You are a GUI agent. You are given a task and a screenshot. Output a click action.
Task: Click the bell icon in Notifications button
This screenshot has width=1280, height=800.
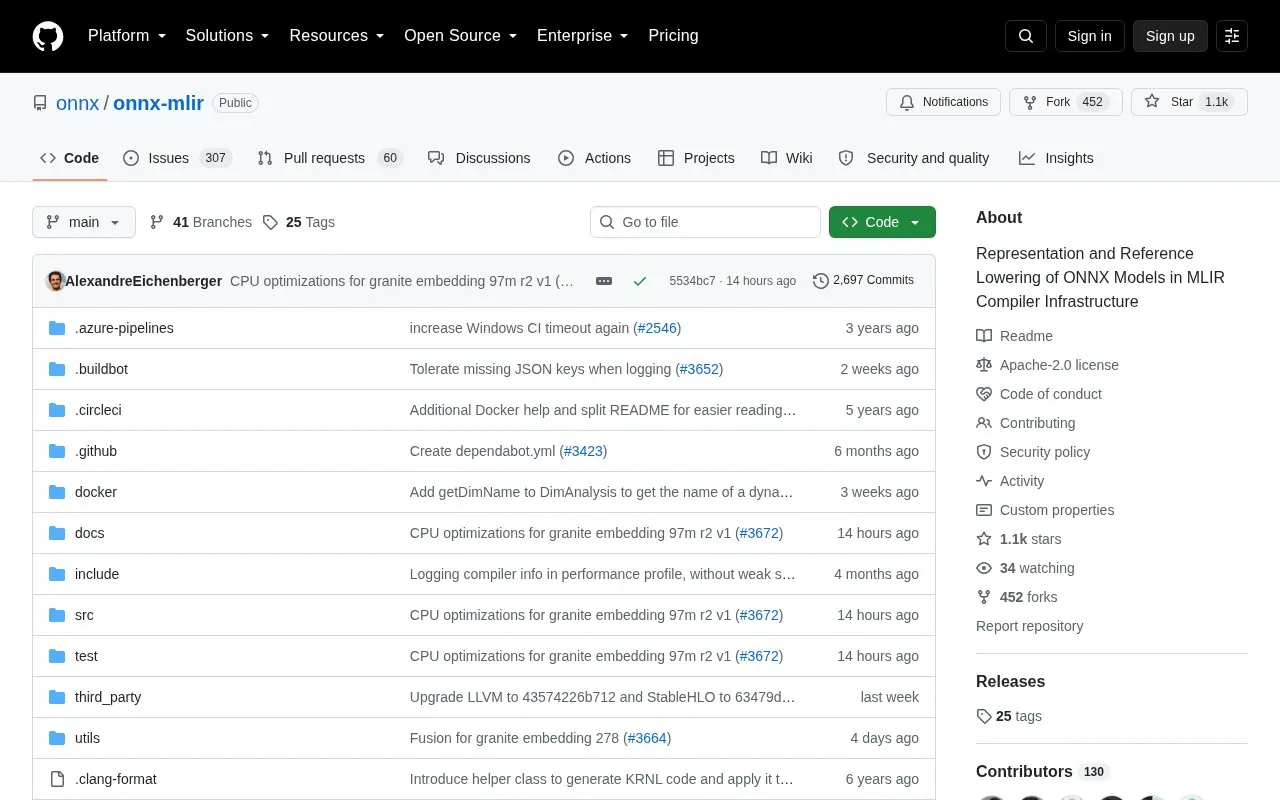[x=907, y=102]
